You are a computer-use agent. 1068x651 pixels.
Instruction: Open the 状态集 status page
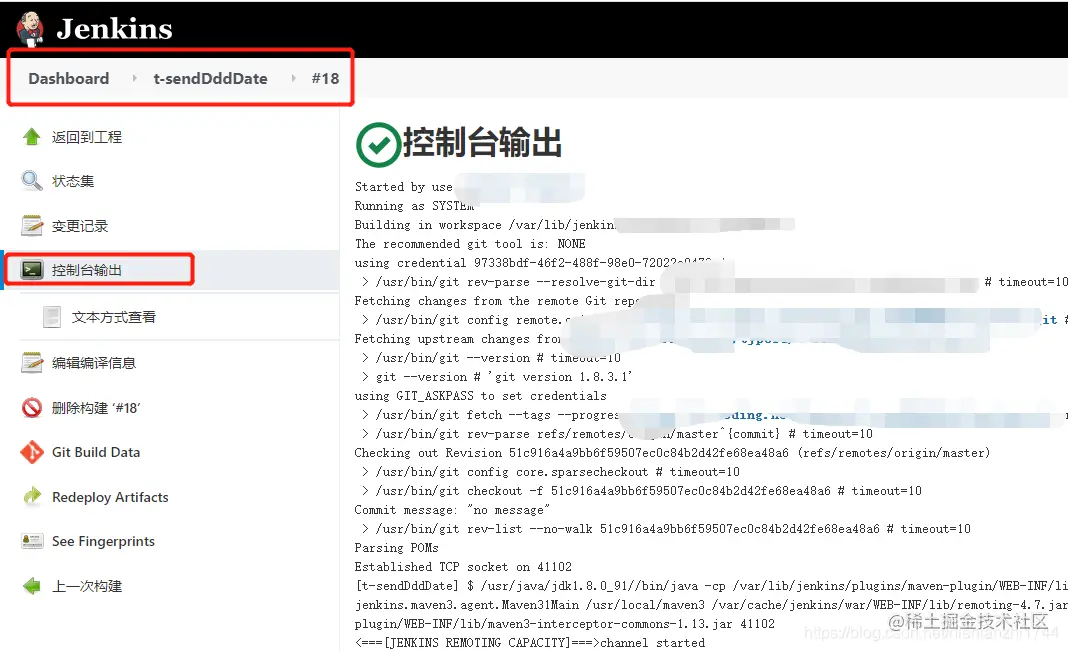pyautogui.click(x=73, y=181)
